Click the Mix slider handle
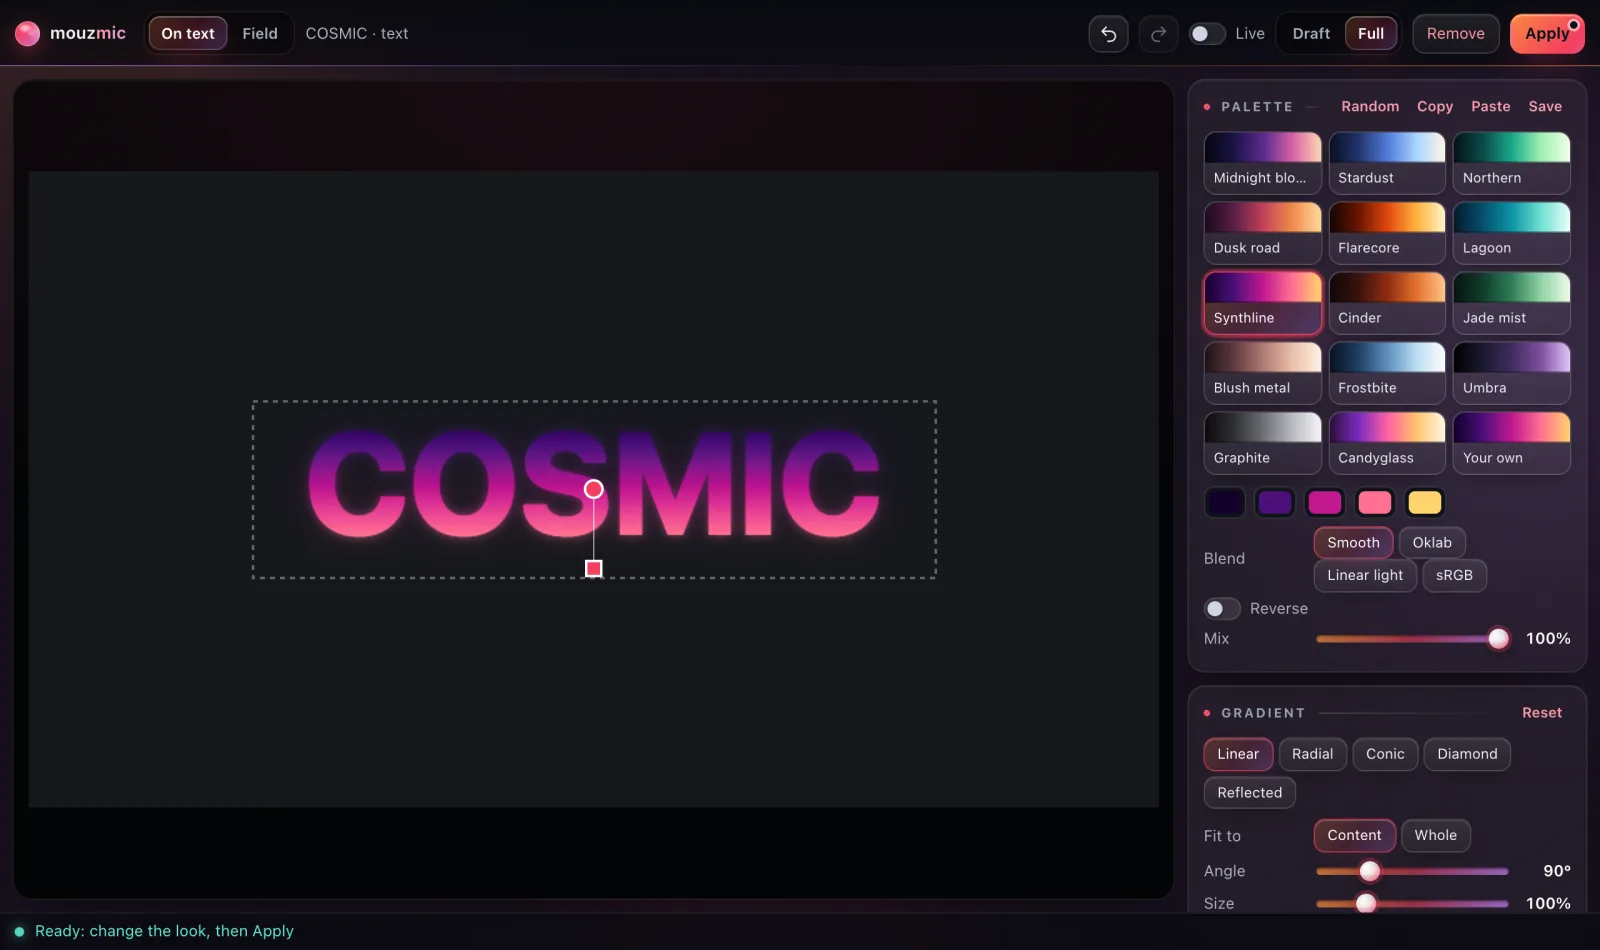 [1498, 639]
